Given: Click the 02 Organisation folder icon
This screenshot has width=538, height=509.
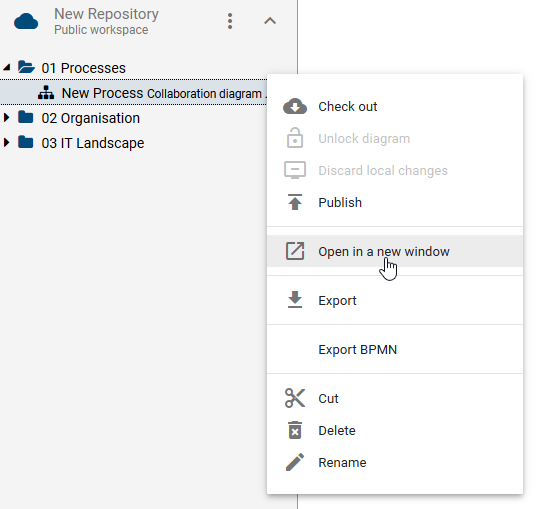Looking at the screenshot, I should (x=26, y=117).
